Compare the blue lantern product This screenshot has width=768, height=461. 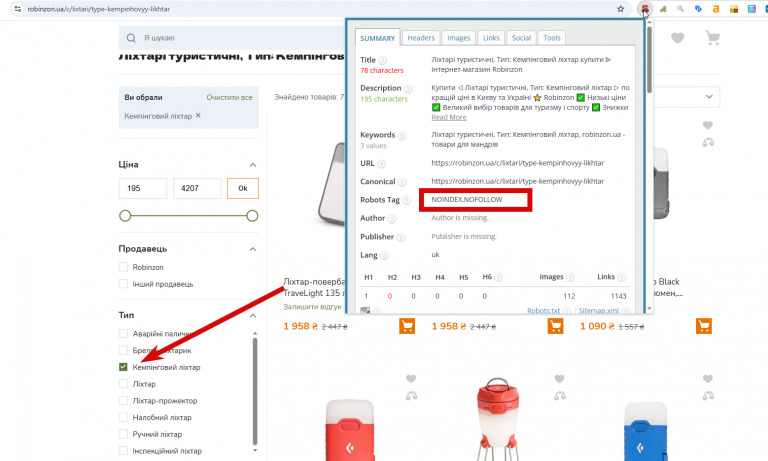708,396
